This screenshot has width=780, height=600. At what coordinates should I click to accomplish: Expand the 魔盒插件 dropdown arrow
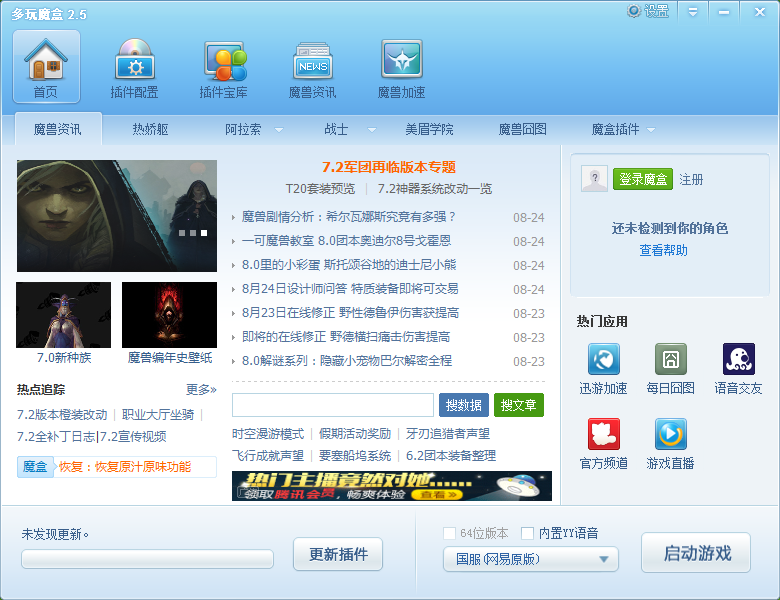651,130
